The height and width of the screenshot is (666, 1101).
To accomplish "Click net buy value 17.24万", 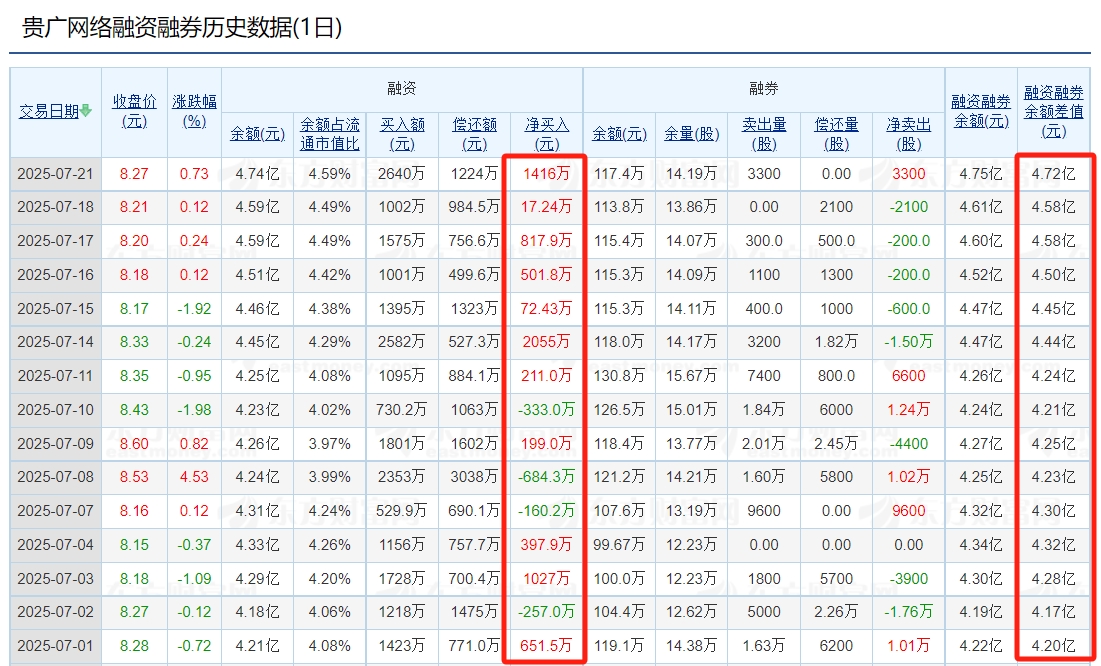I will tap(546, 207).
